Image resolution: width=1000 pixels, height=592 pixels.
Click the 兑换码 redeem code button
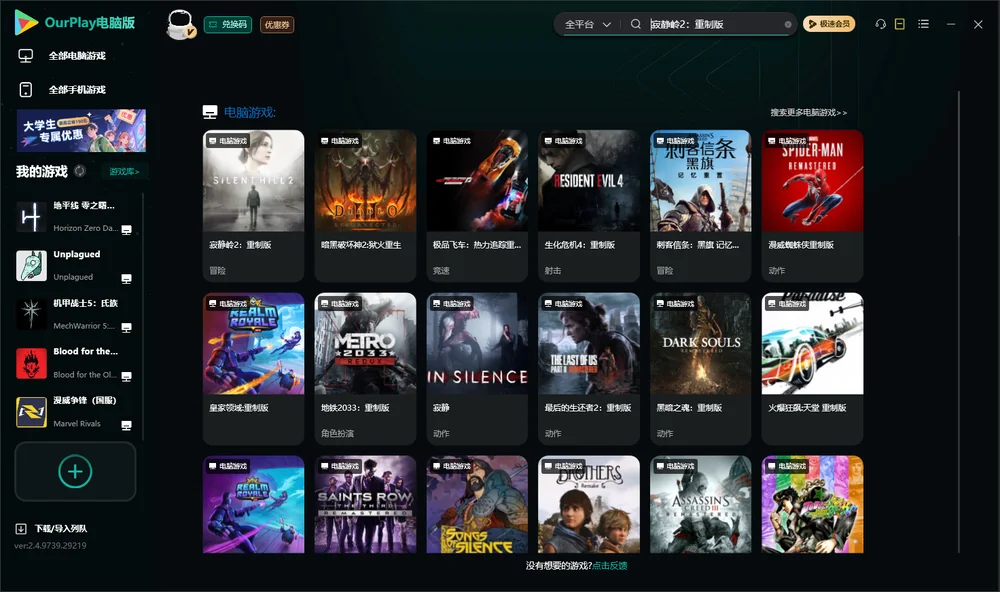228,25
